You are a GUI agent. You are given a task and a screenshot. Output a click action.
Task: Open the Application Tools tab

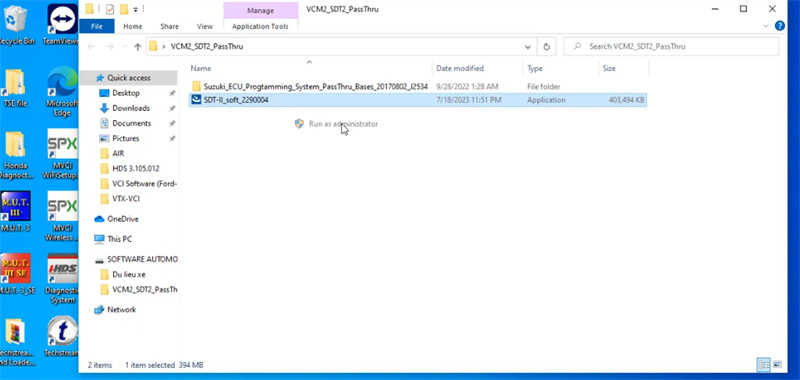(x=260, y=27)
